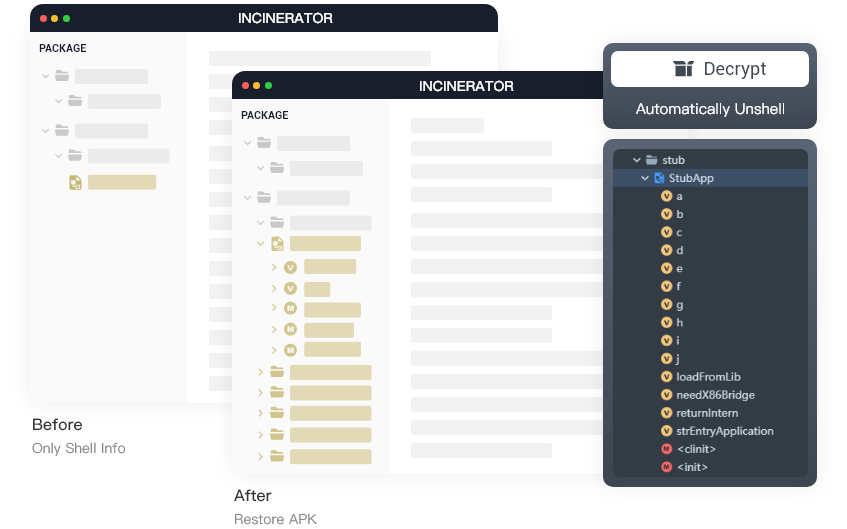
Task: Collapse the StubApp class chevron
Action: click(x=645, y=178)
